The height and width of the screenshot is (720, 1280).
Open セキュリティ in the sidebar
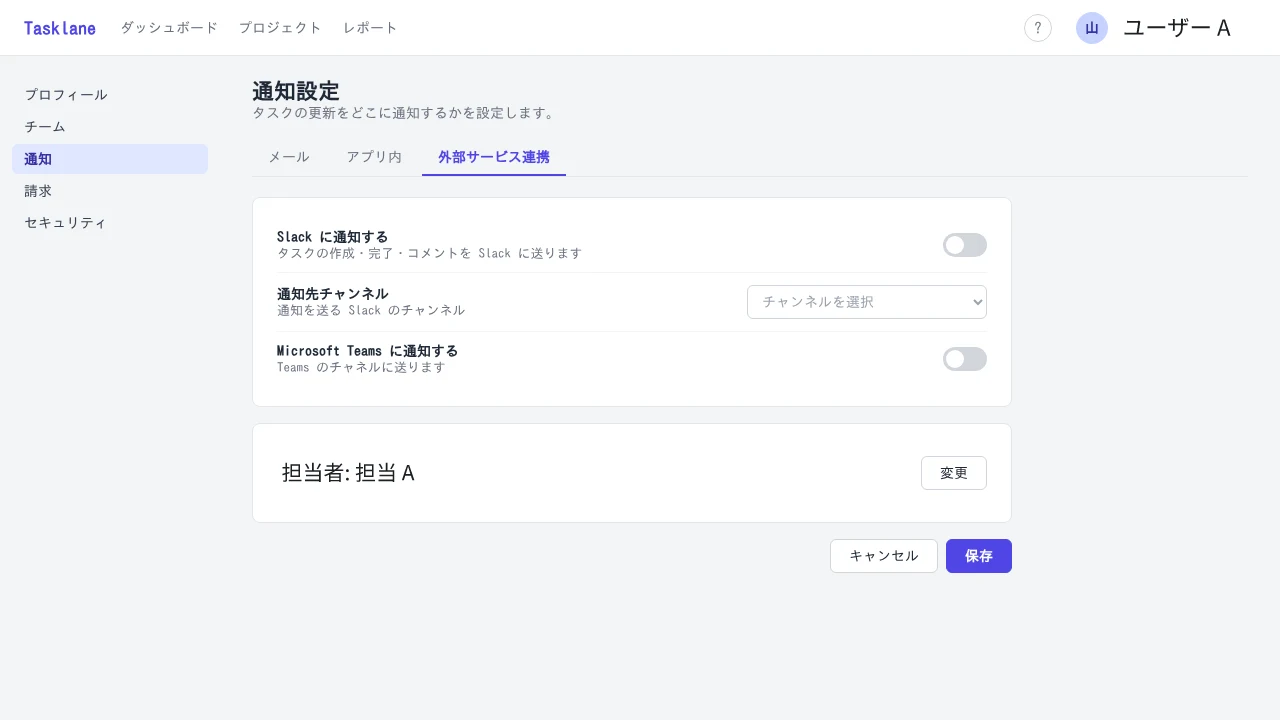click(110, 223)
